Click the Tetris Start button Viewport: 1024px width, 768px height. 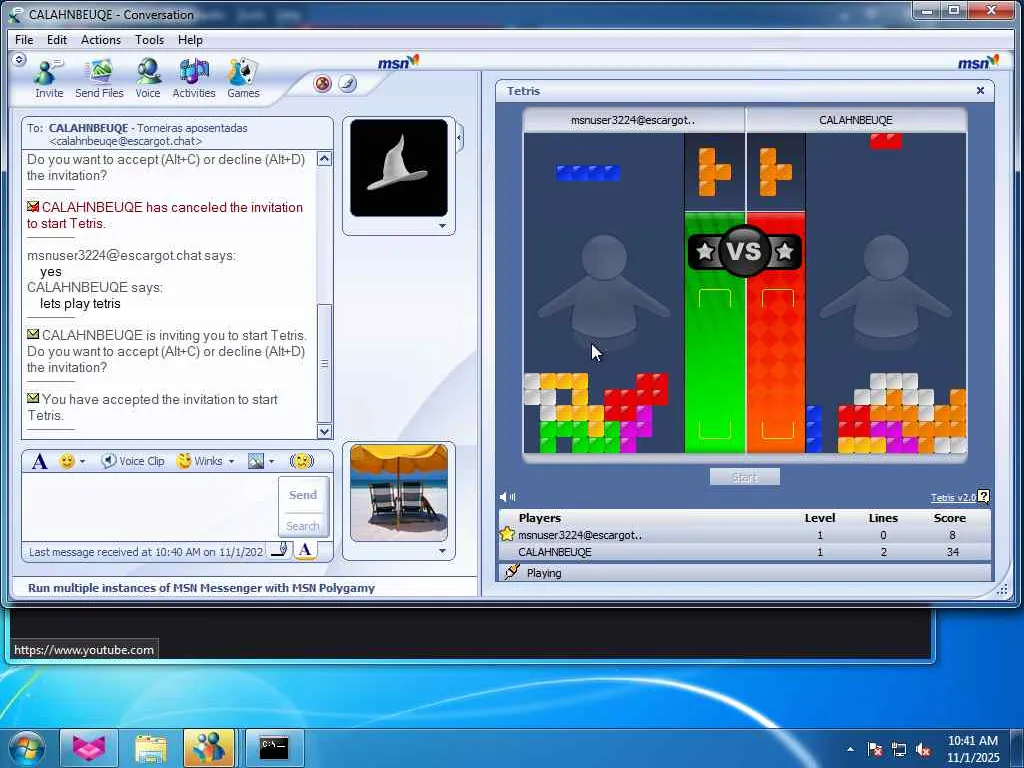pos(744,477)
